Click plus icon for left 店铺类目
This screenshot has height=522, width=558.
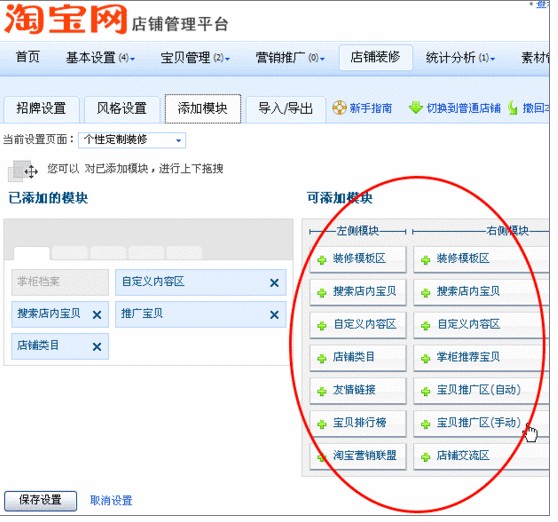[322, 358]
